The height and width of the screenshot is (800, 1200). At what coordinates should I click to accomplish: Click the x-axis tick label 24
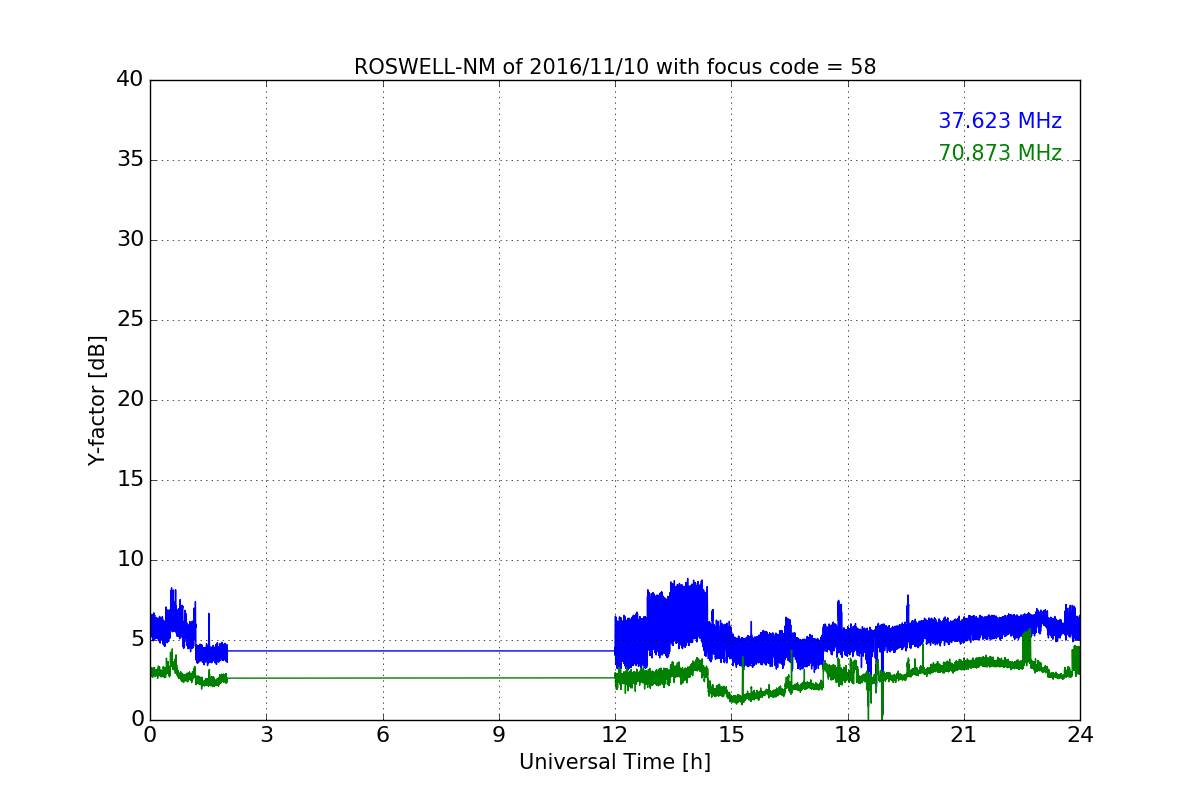click(x=1080, y=735)
